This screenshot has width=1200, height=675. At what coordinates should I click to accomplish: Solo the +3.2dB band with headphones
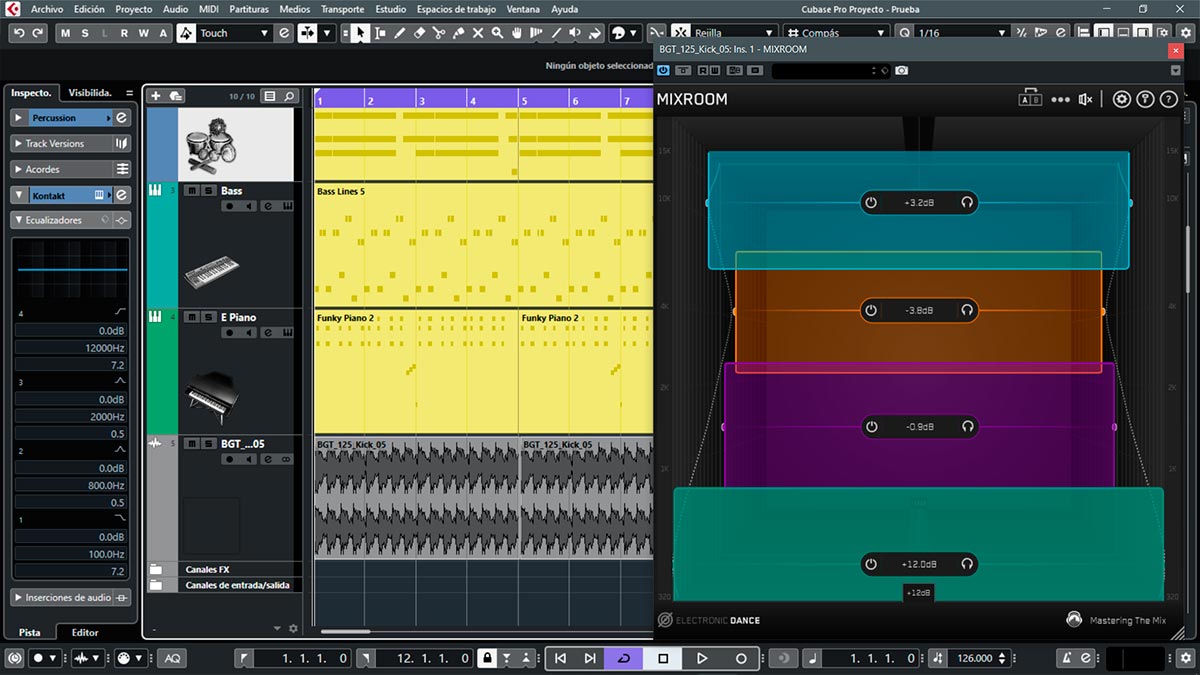967,202
